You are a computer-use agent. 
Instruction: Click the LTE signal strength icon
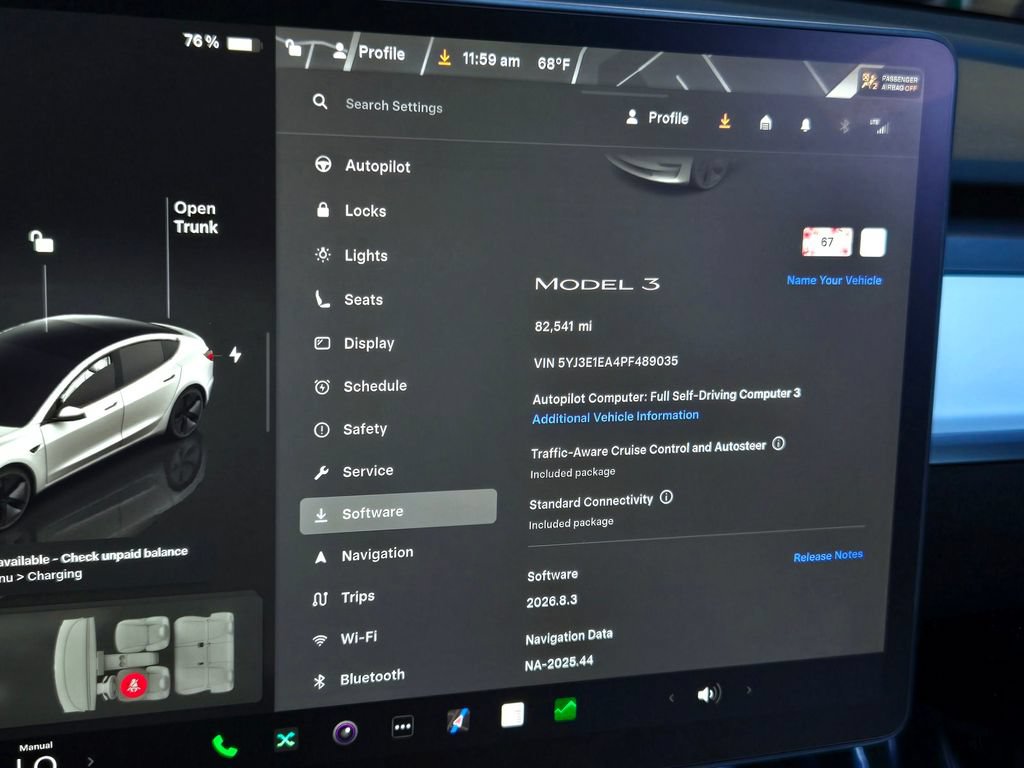pos(880,126)
